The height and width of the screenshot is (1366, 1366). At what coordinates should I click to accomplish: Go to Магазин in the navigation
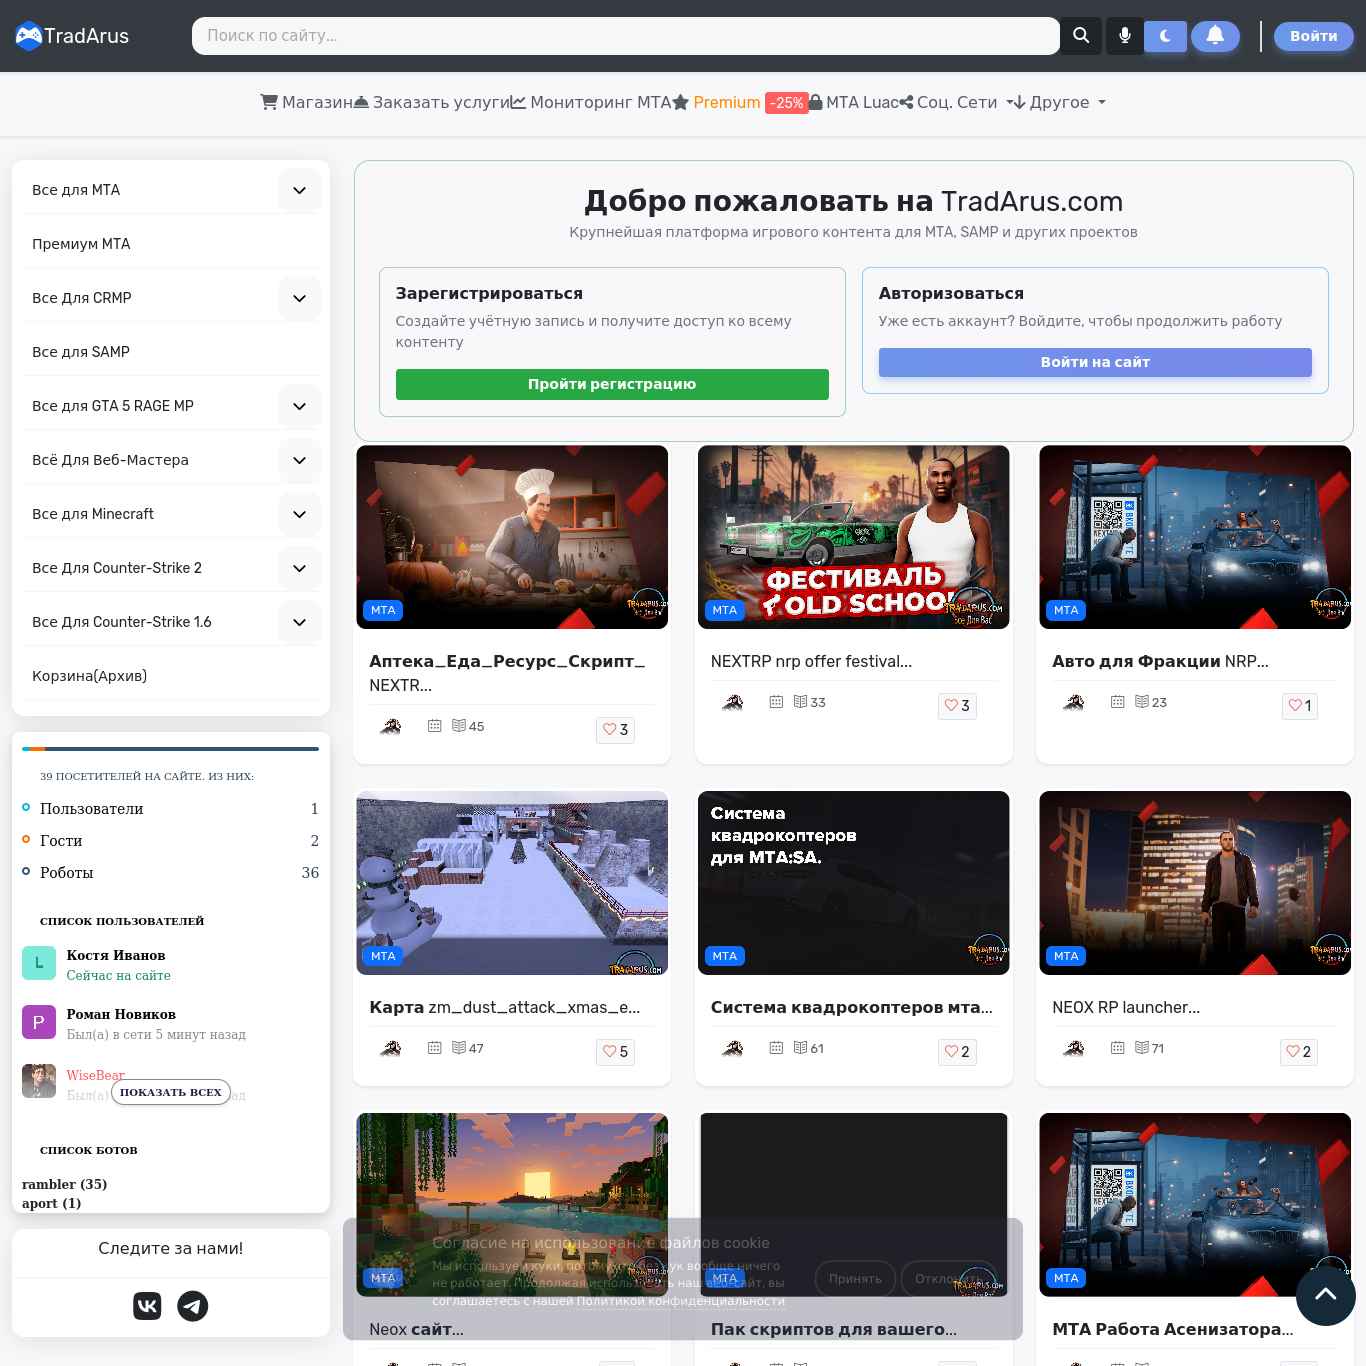pos(306,102)
